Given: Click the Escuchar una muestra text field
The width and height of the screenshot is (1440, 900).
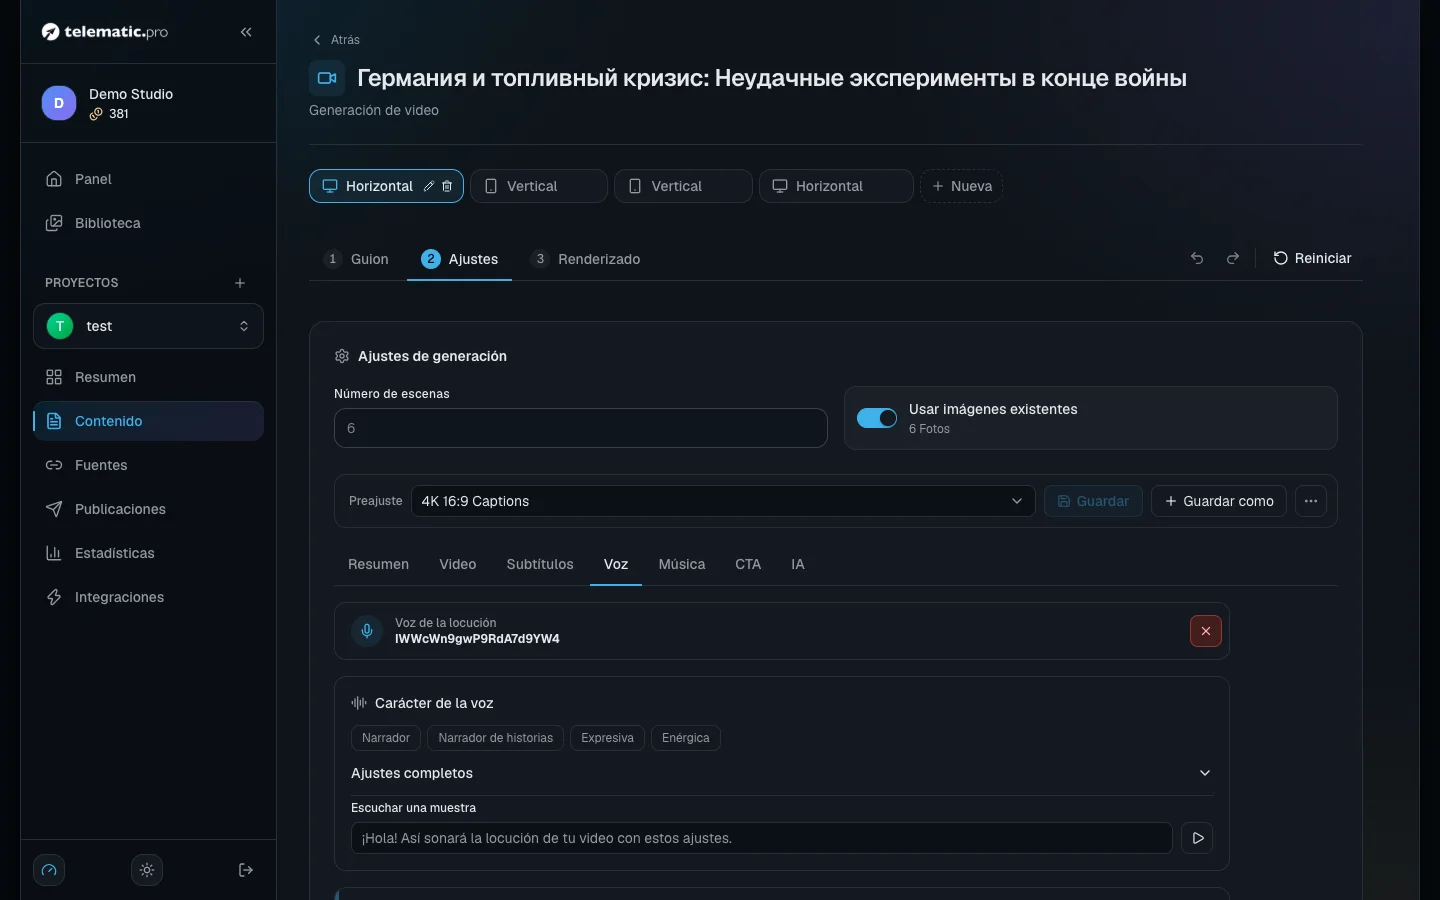Looking at the screenshot, I should tap(762, 838).
